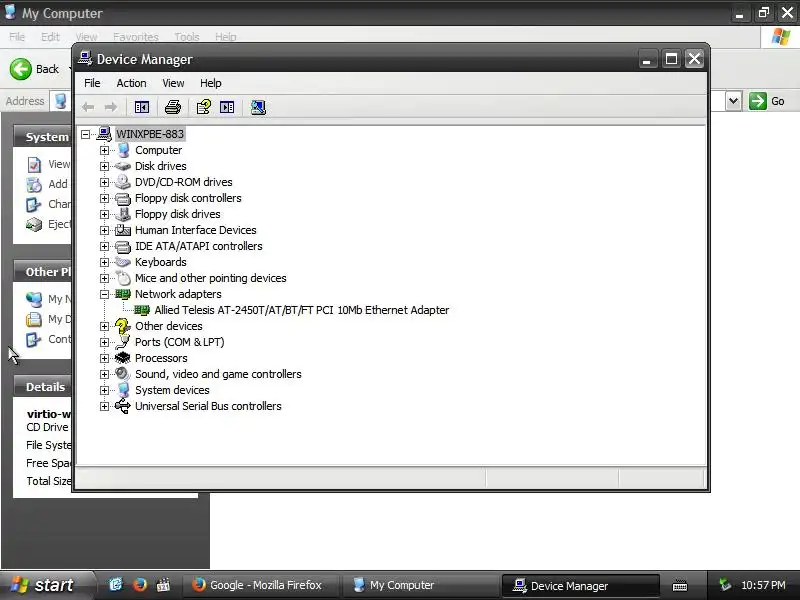Screen dimensions: 800x600
Task: Click Scan for hardware changes icon
Action: pos(258,107)
